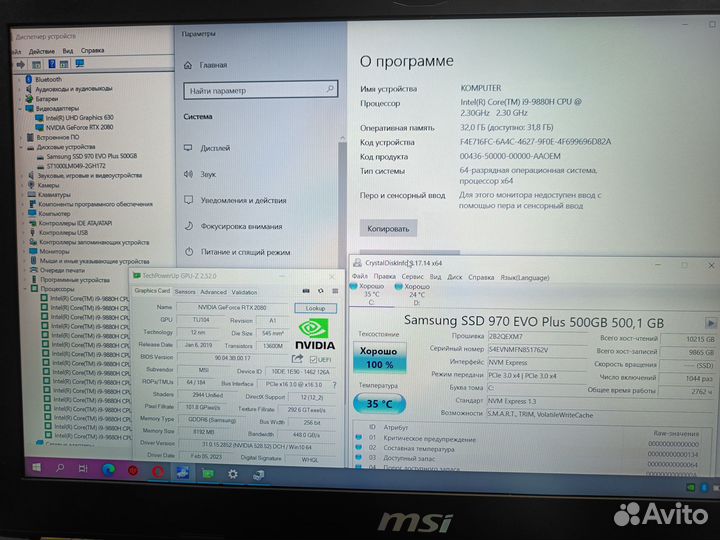This screenshot has height=540, width=720.
Task: Open Task View from the taskbar
Action: pyautogui.click(x=83, y=469)
